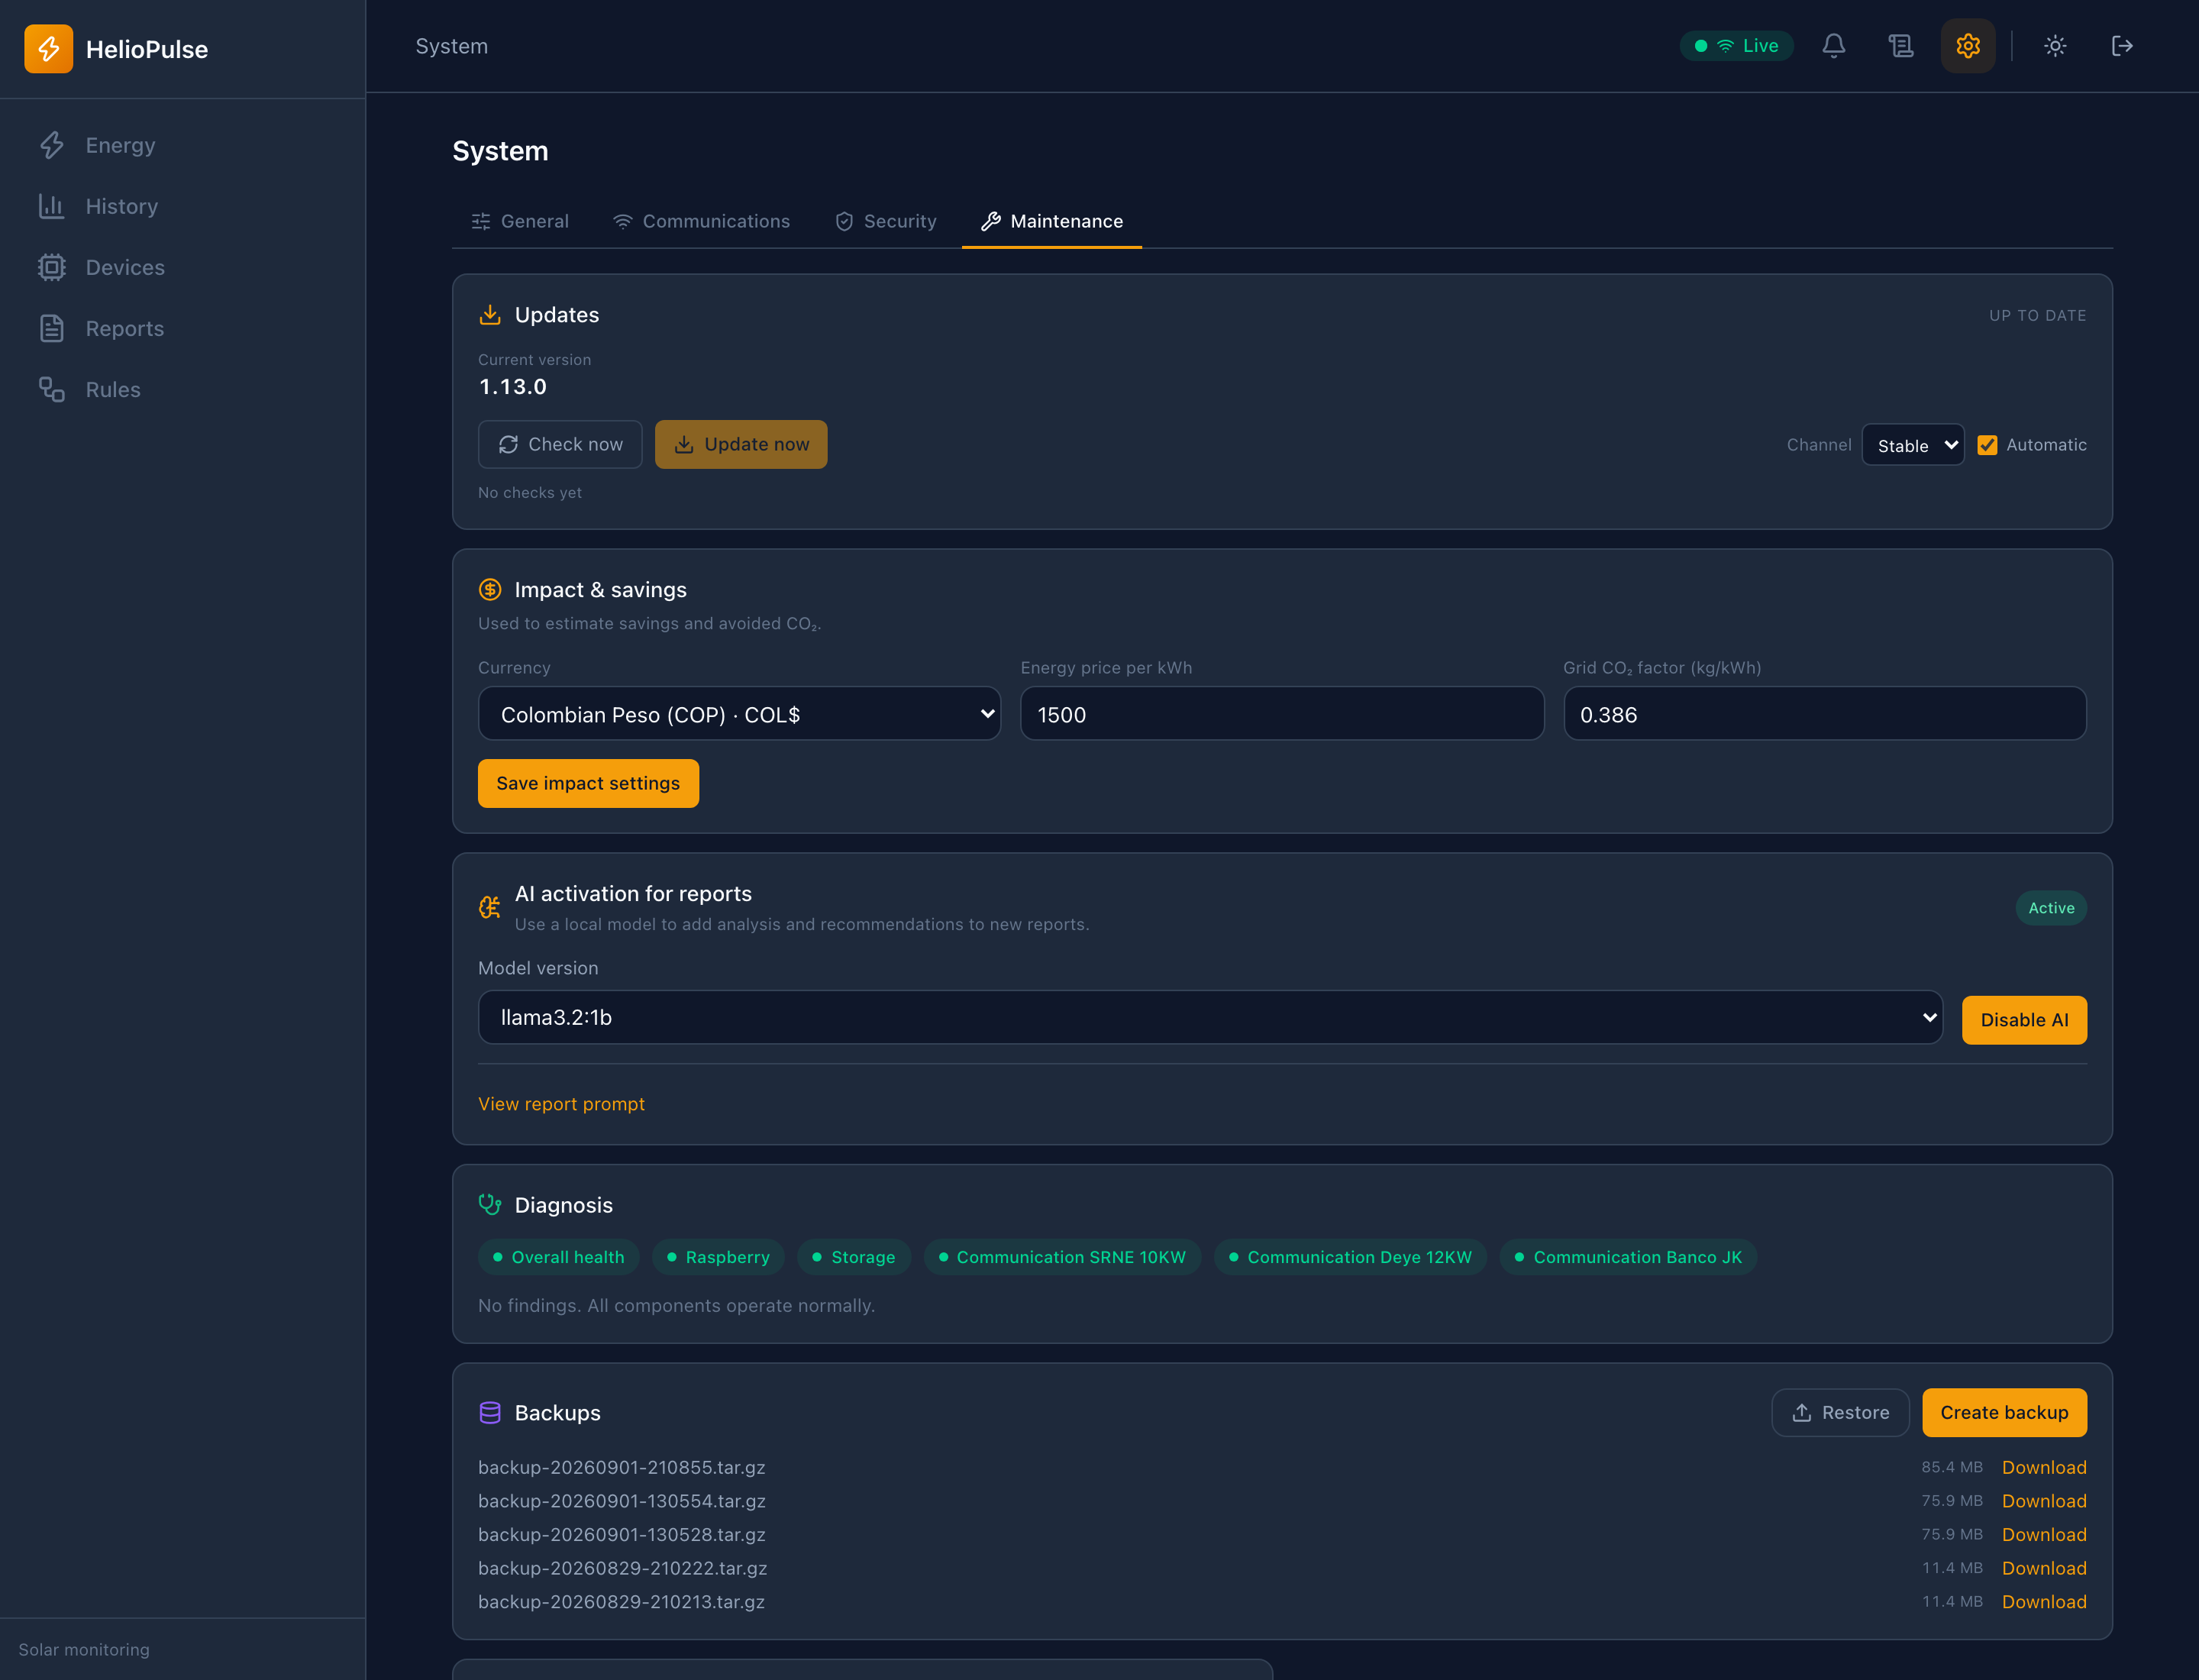This screenshot has height=1680, width=2199.
Task: Download backup-20260829-210213.tar.gz
Action: (2044, 1602)
